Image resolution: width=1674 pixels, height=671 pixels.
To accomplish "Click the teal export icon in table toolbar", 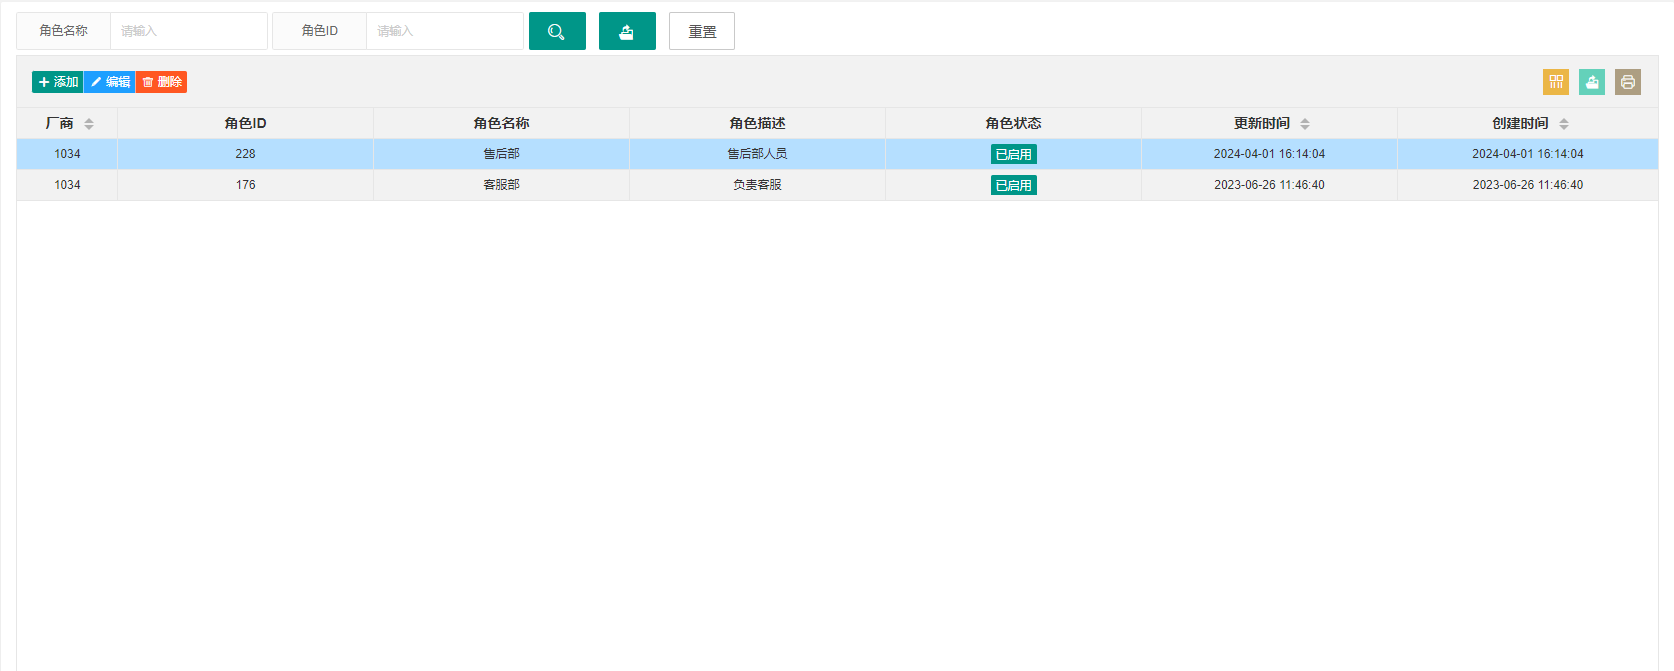I will point(1592,82).
